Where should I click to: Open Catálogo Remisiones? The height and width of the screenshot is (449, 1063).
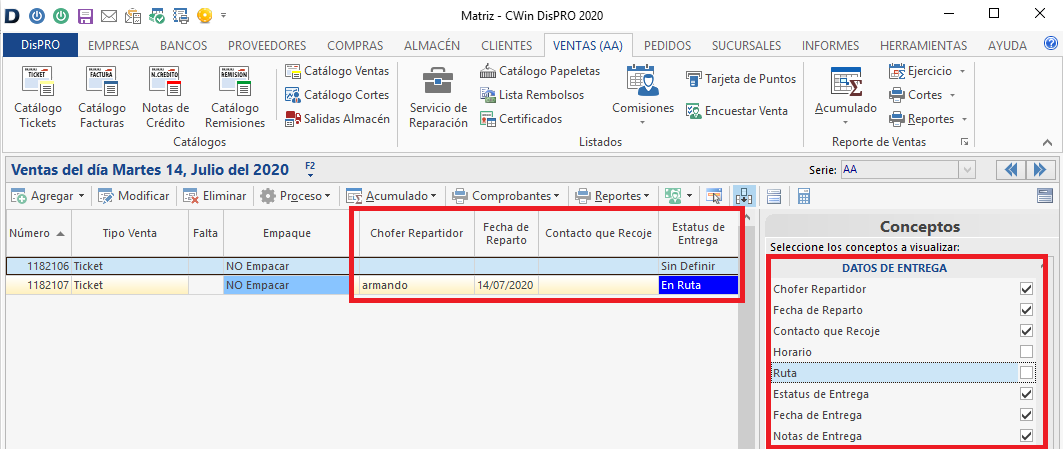pyautogui.click(x=235, y=97)
